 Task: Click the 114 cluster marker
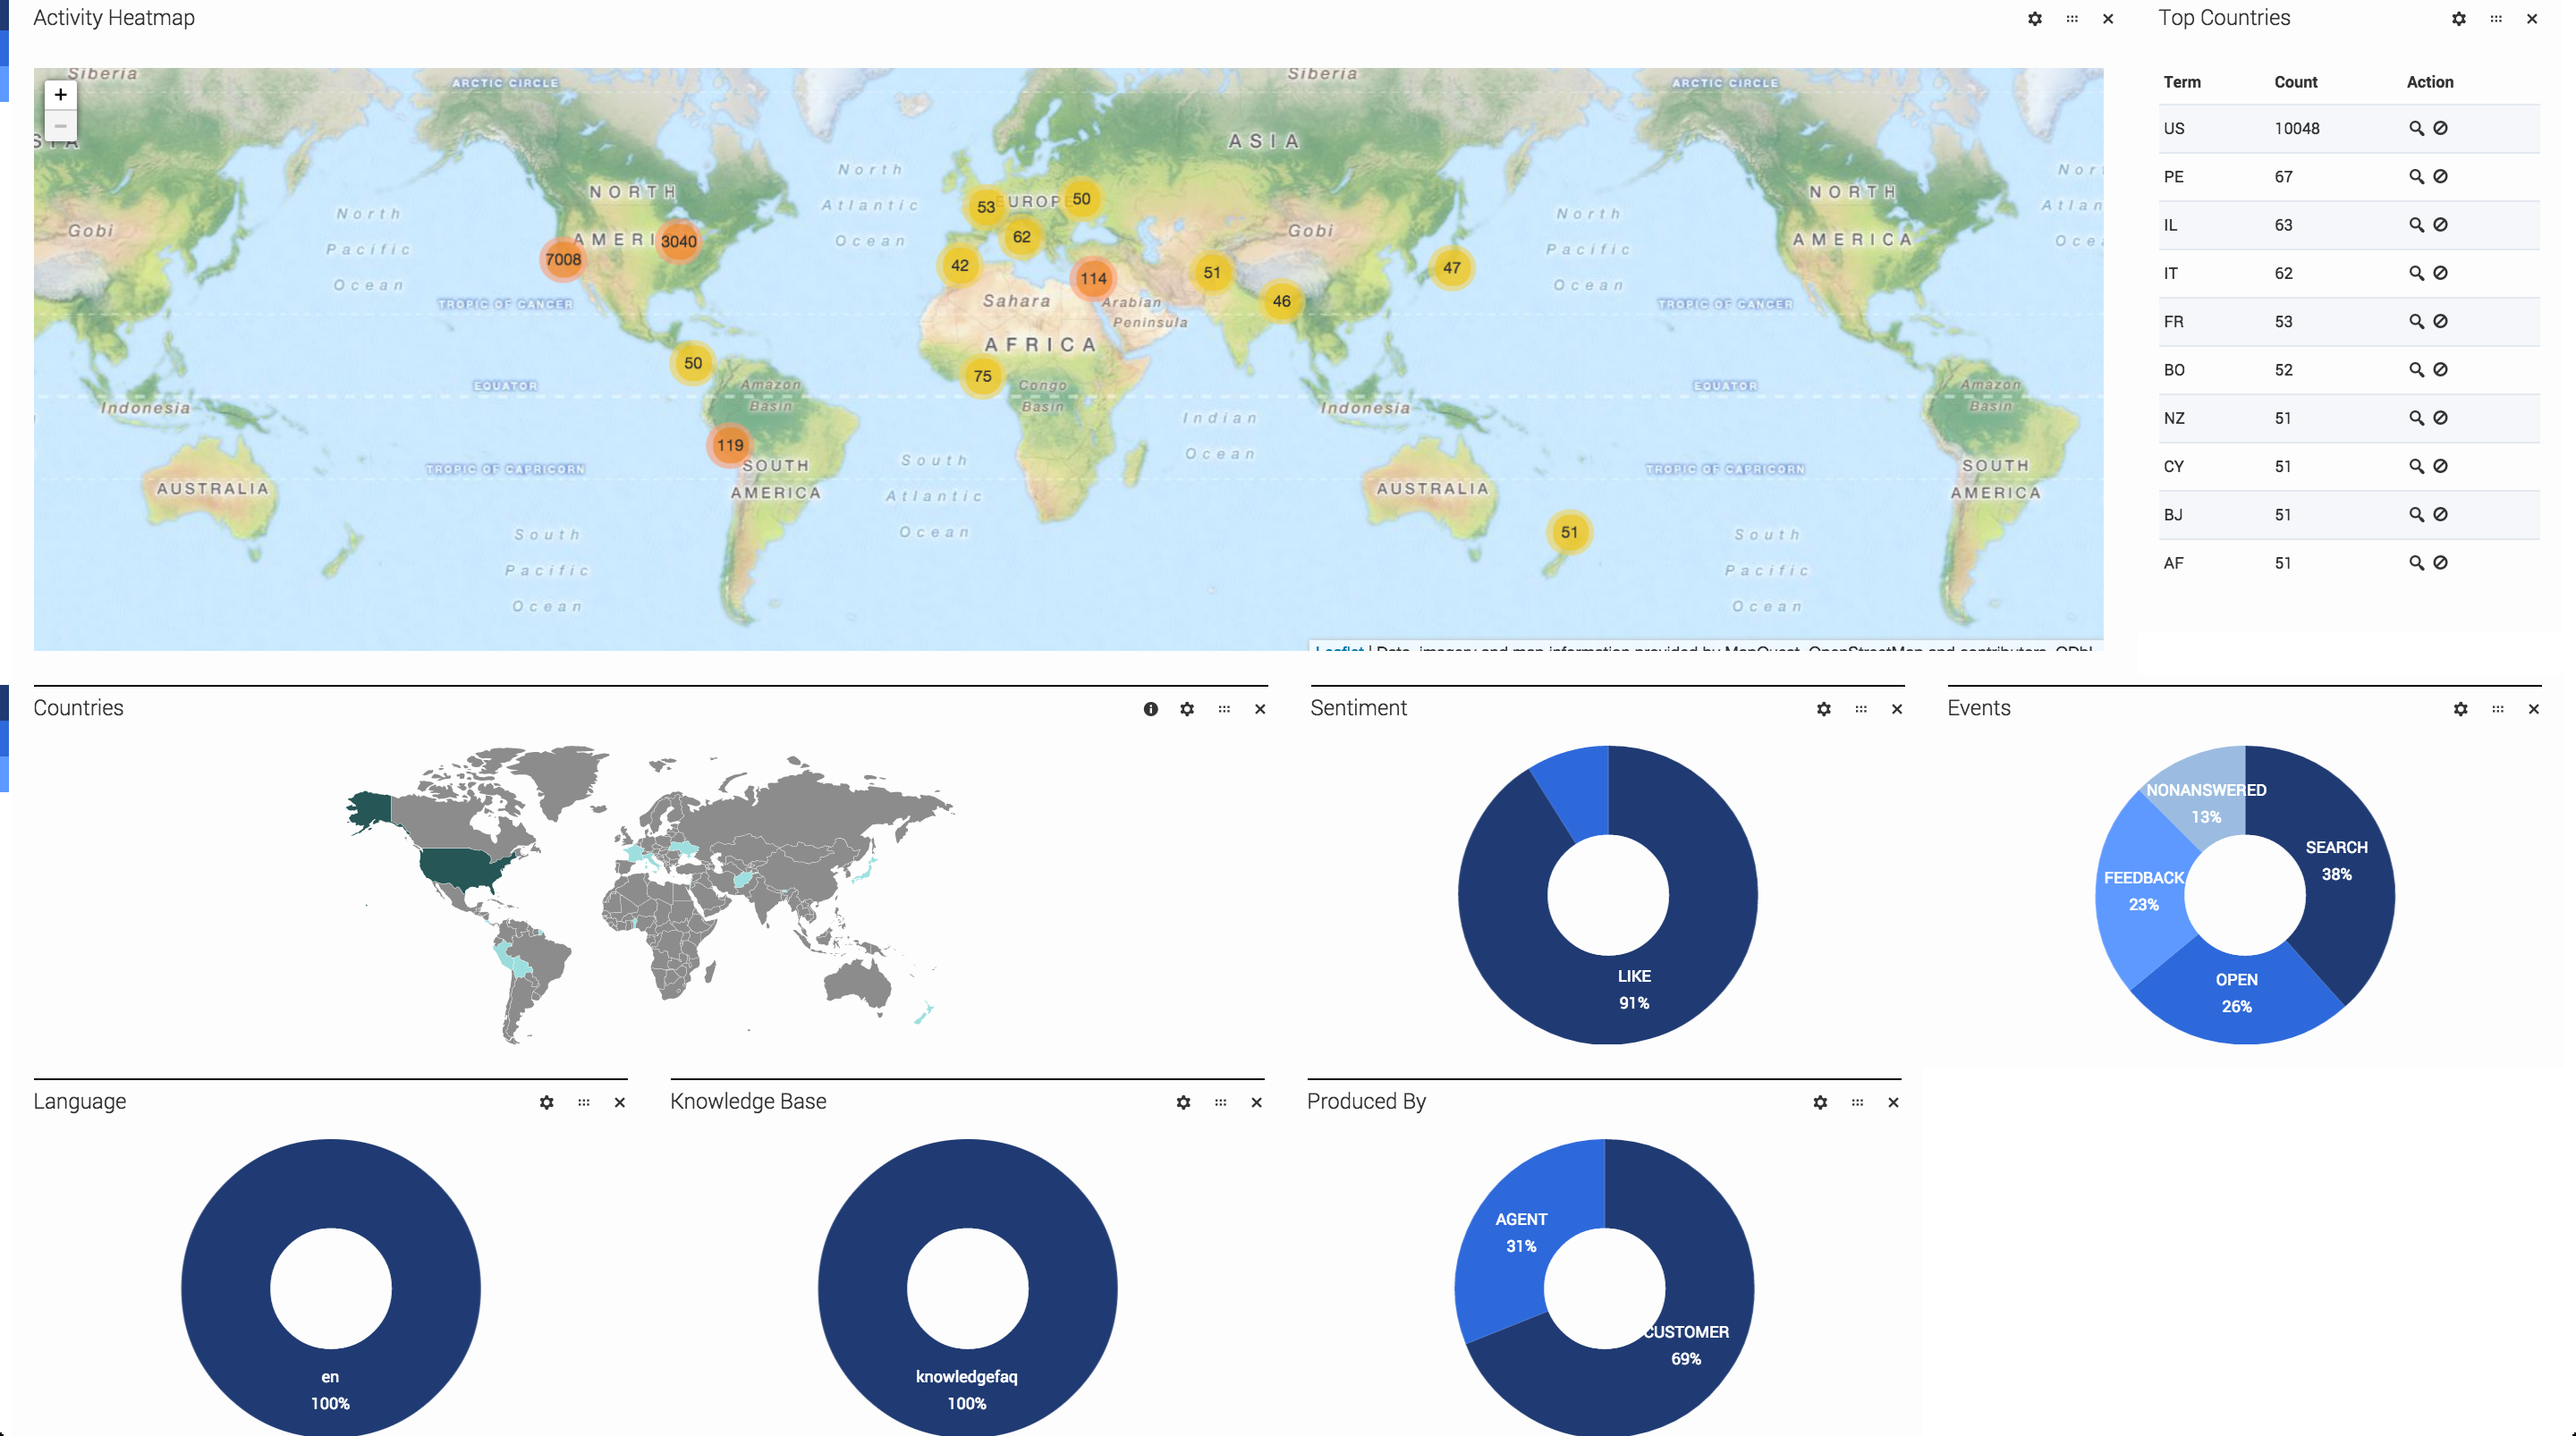(x=1093, y=279)
